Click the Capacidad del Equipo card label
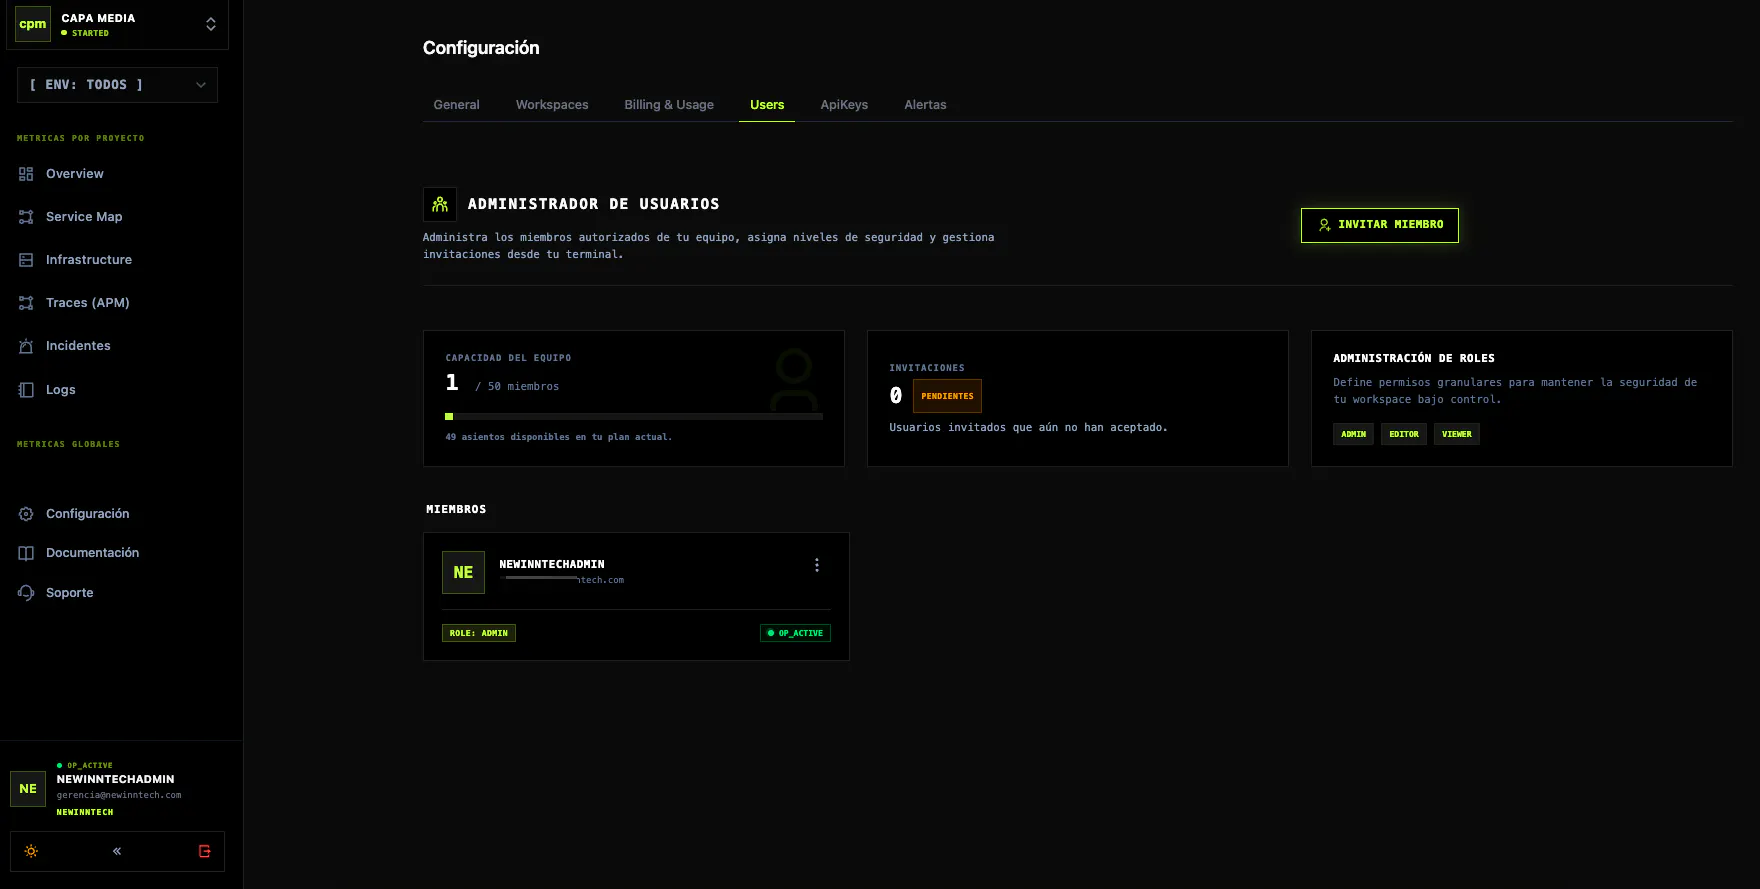This screenshot has width=1760, height=889. point(508,358)
